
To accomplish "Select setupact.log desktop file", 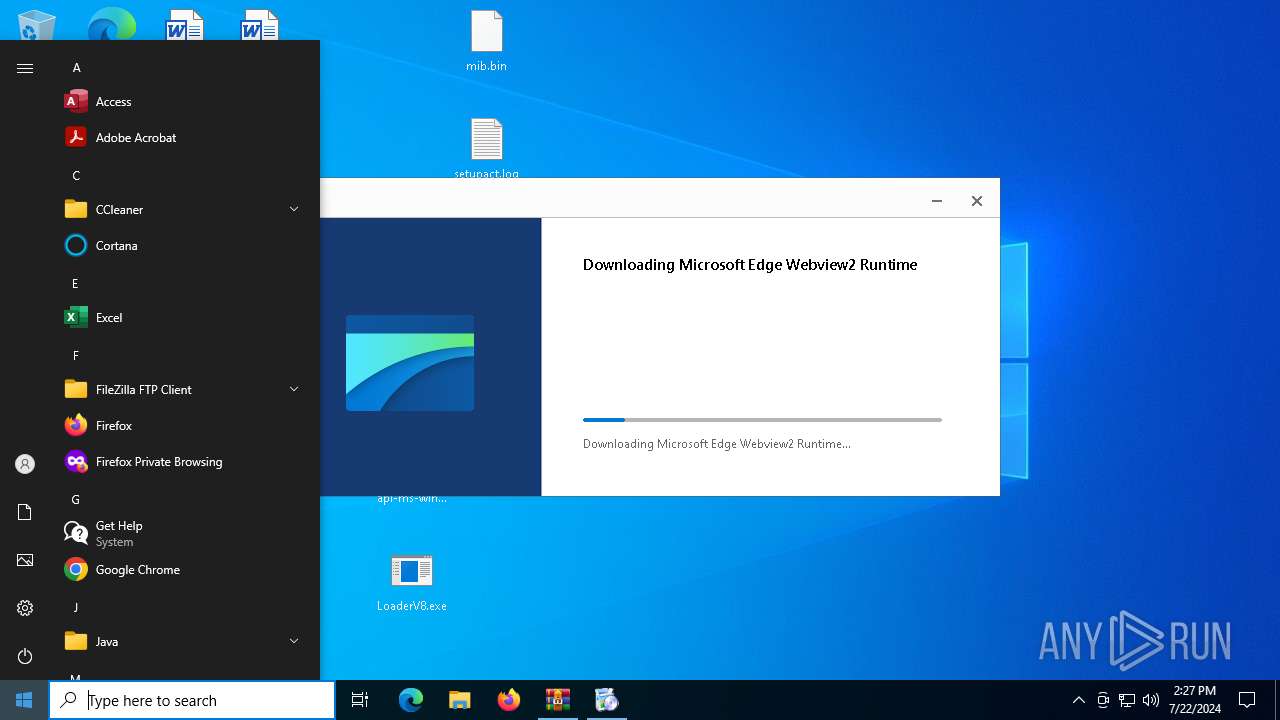I will [486, 148].
